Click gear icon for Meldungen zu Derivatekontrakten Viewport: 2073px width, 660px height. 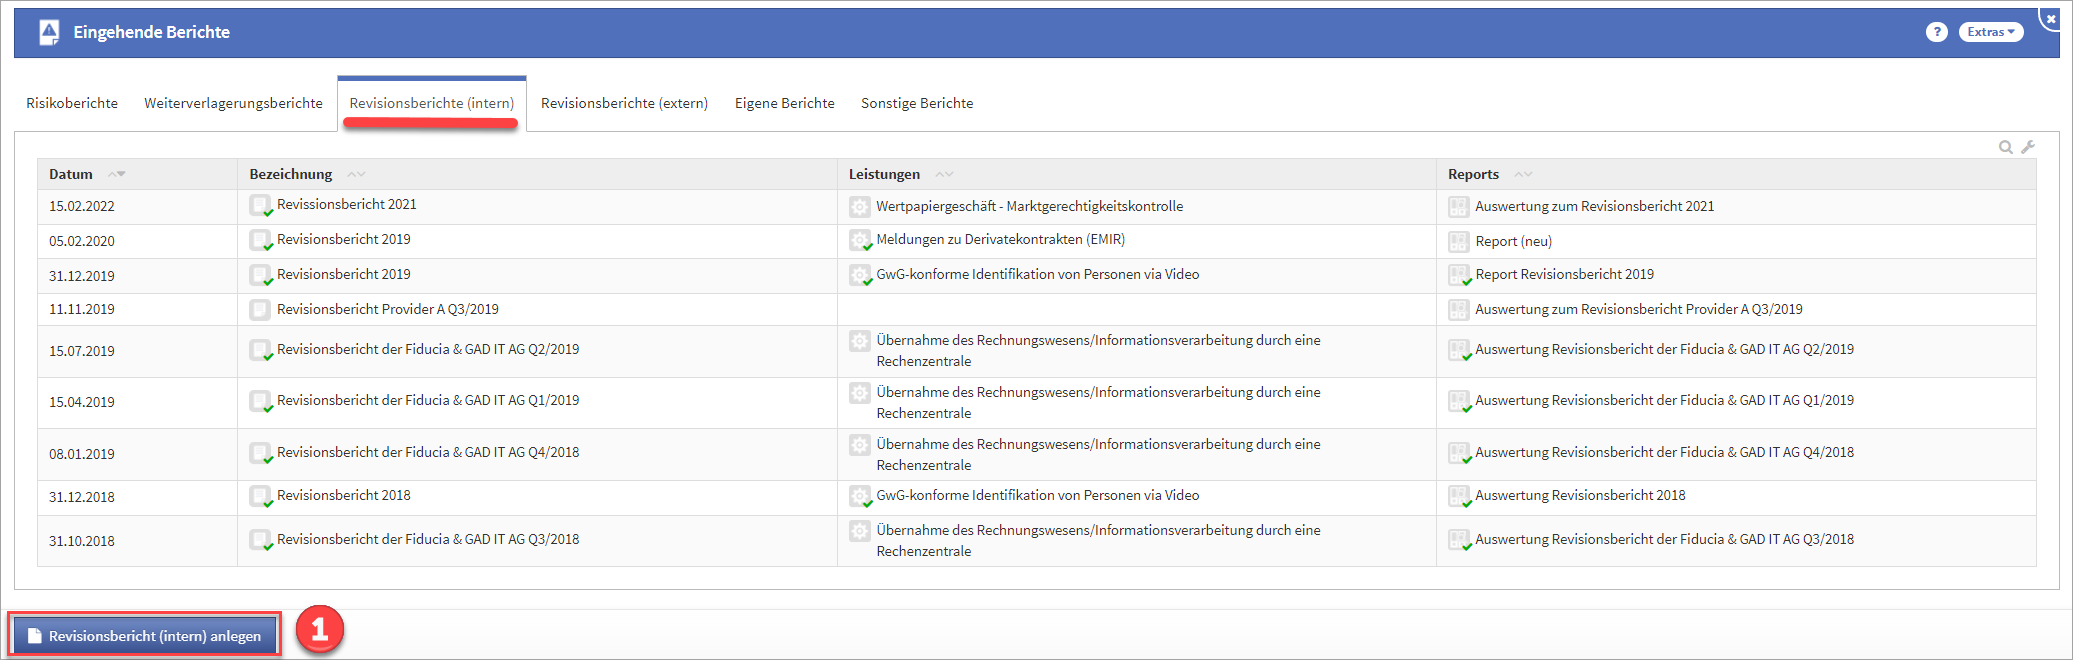tap(860, 241)
